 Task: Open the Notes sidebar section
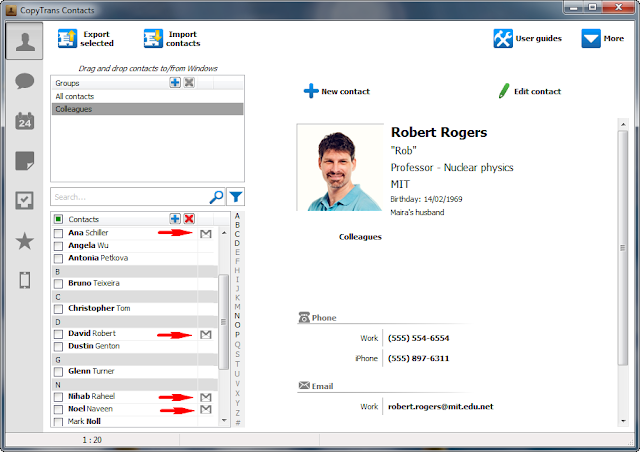(x=24, y=160)
